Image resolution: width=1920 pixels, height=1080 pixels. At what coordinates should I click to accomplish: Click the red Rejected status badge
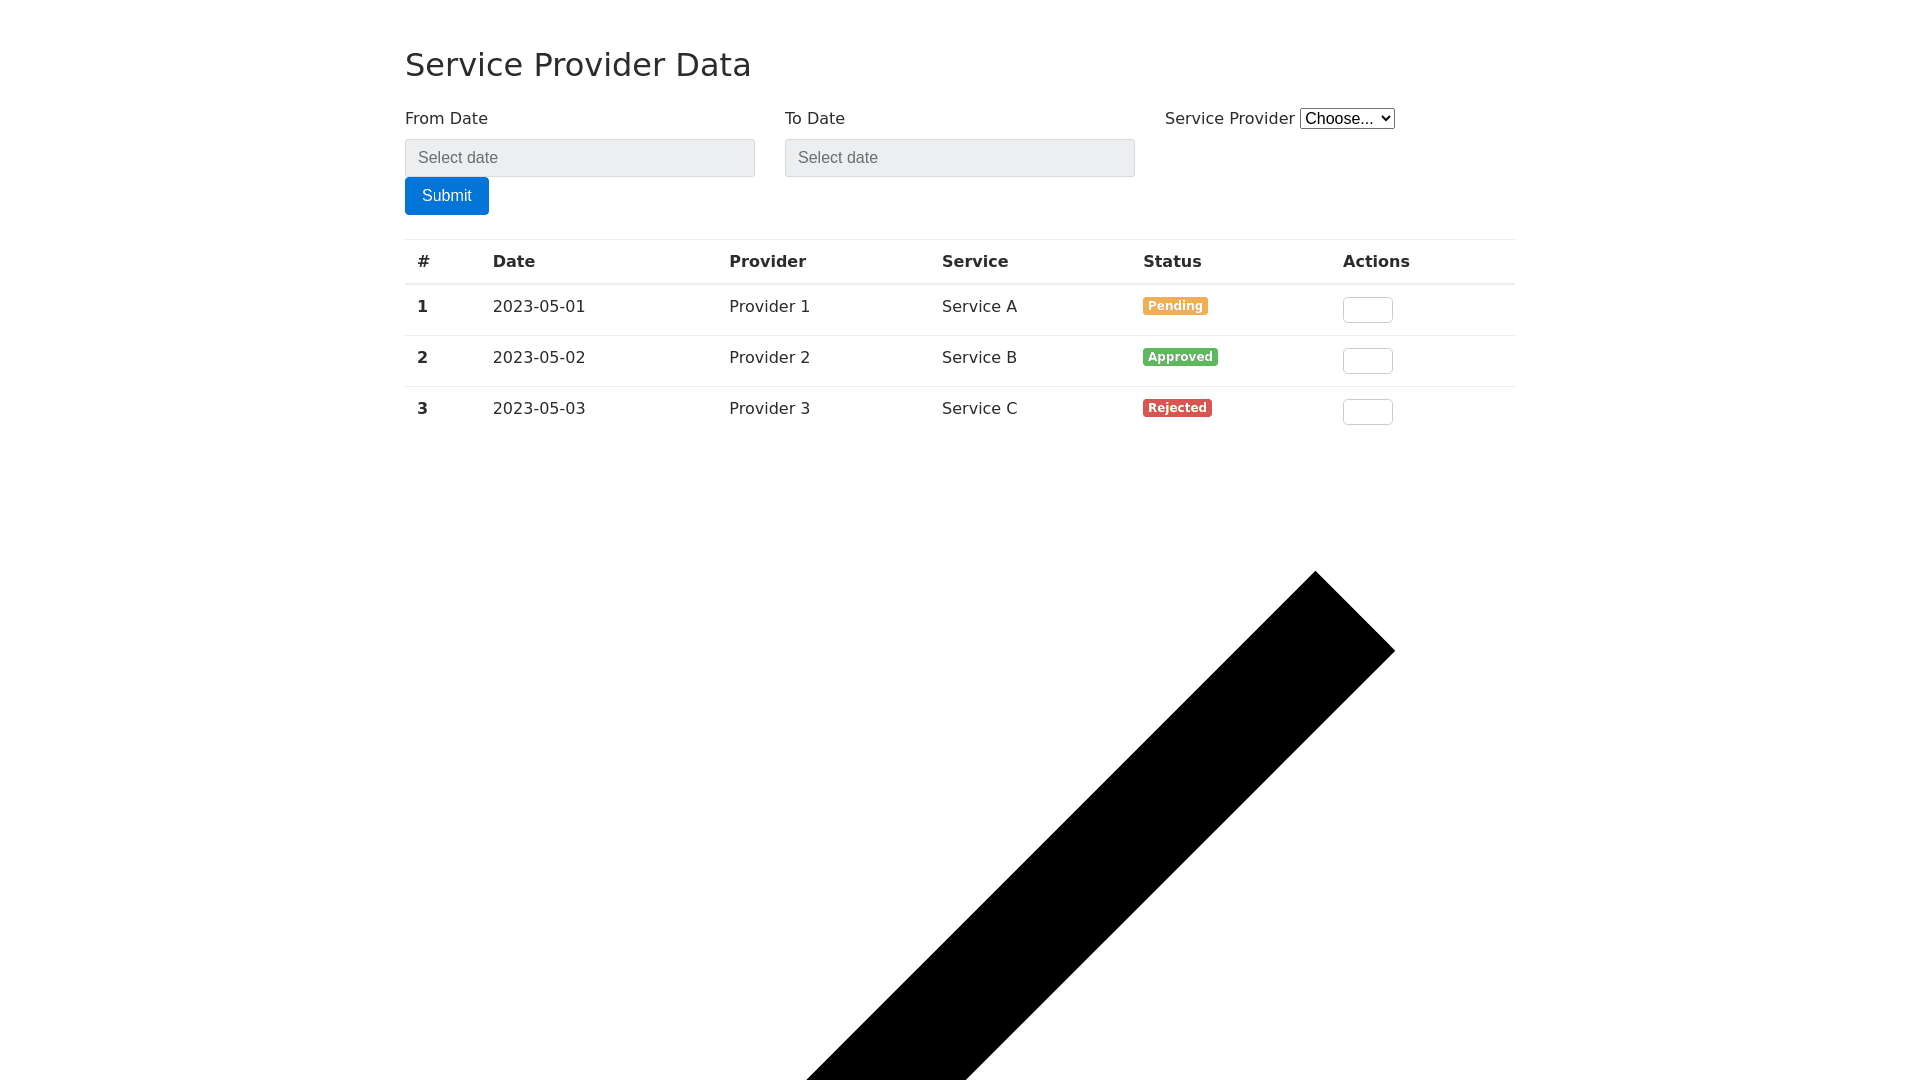click(1177, 408)
